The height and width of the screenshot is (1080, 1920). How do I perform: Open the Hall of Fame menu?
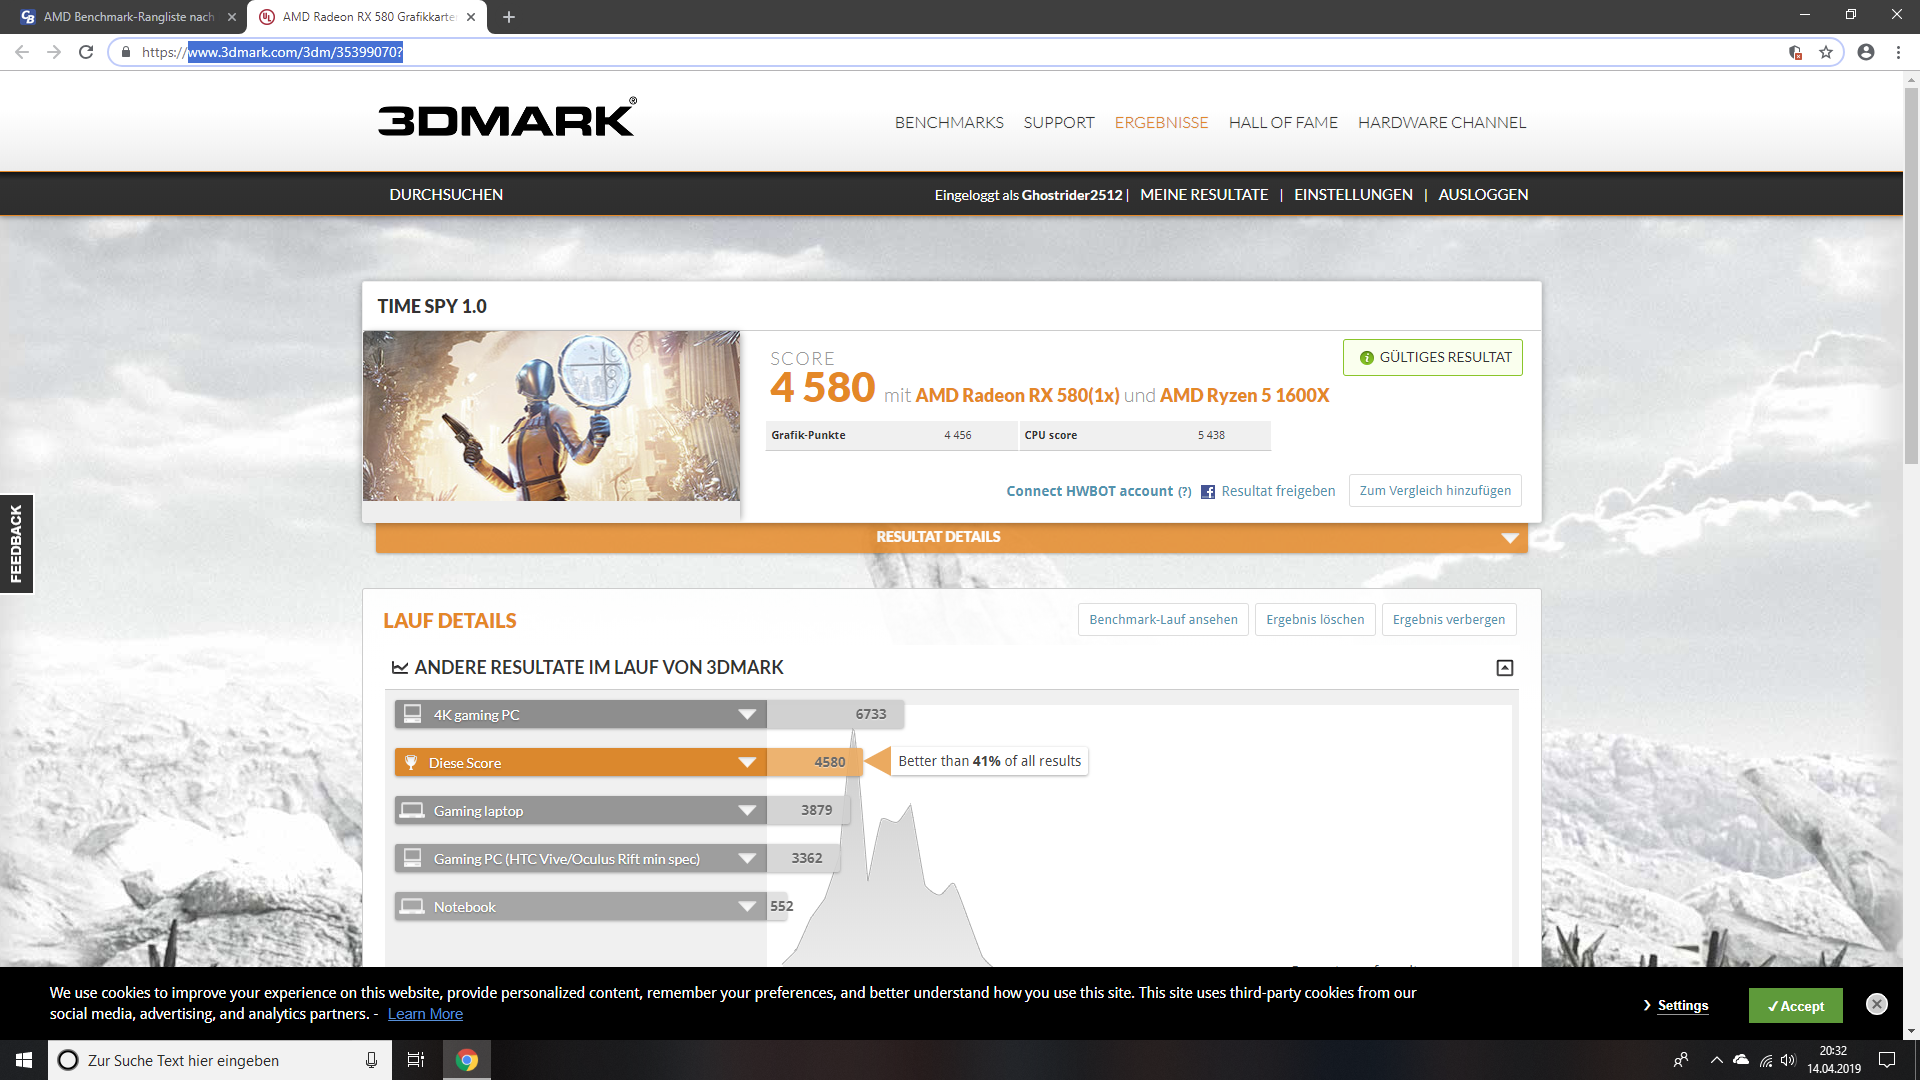tap(1282, 122)
